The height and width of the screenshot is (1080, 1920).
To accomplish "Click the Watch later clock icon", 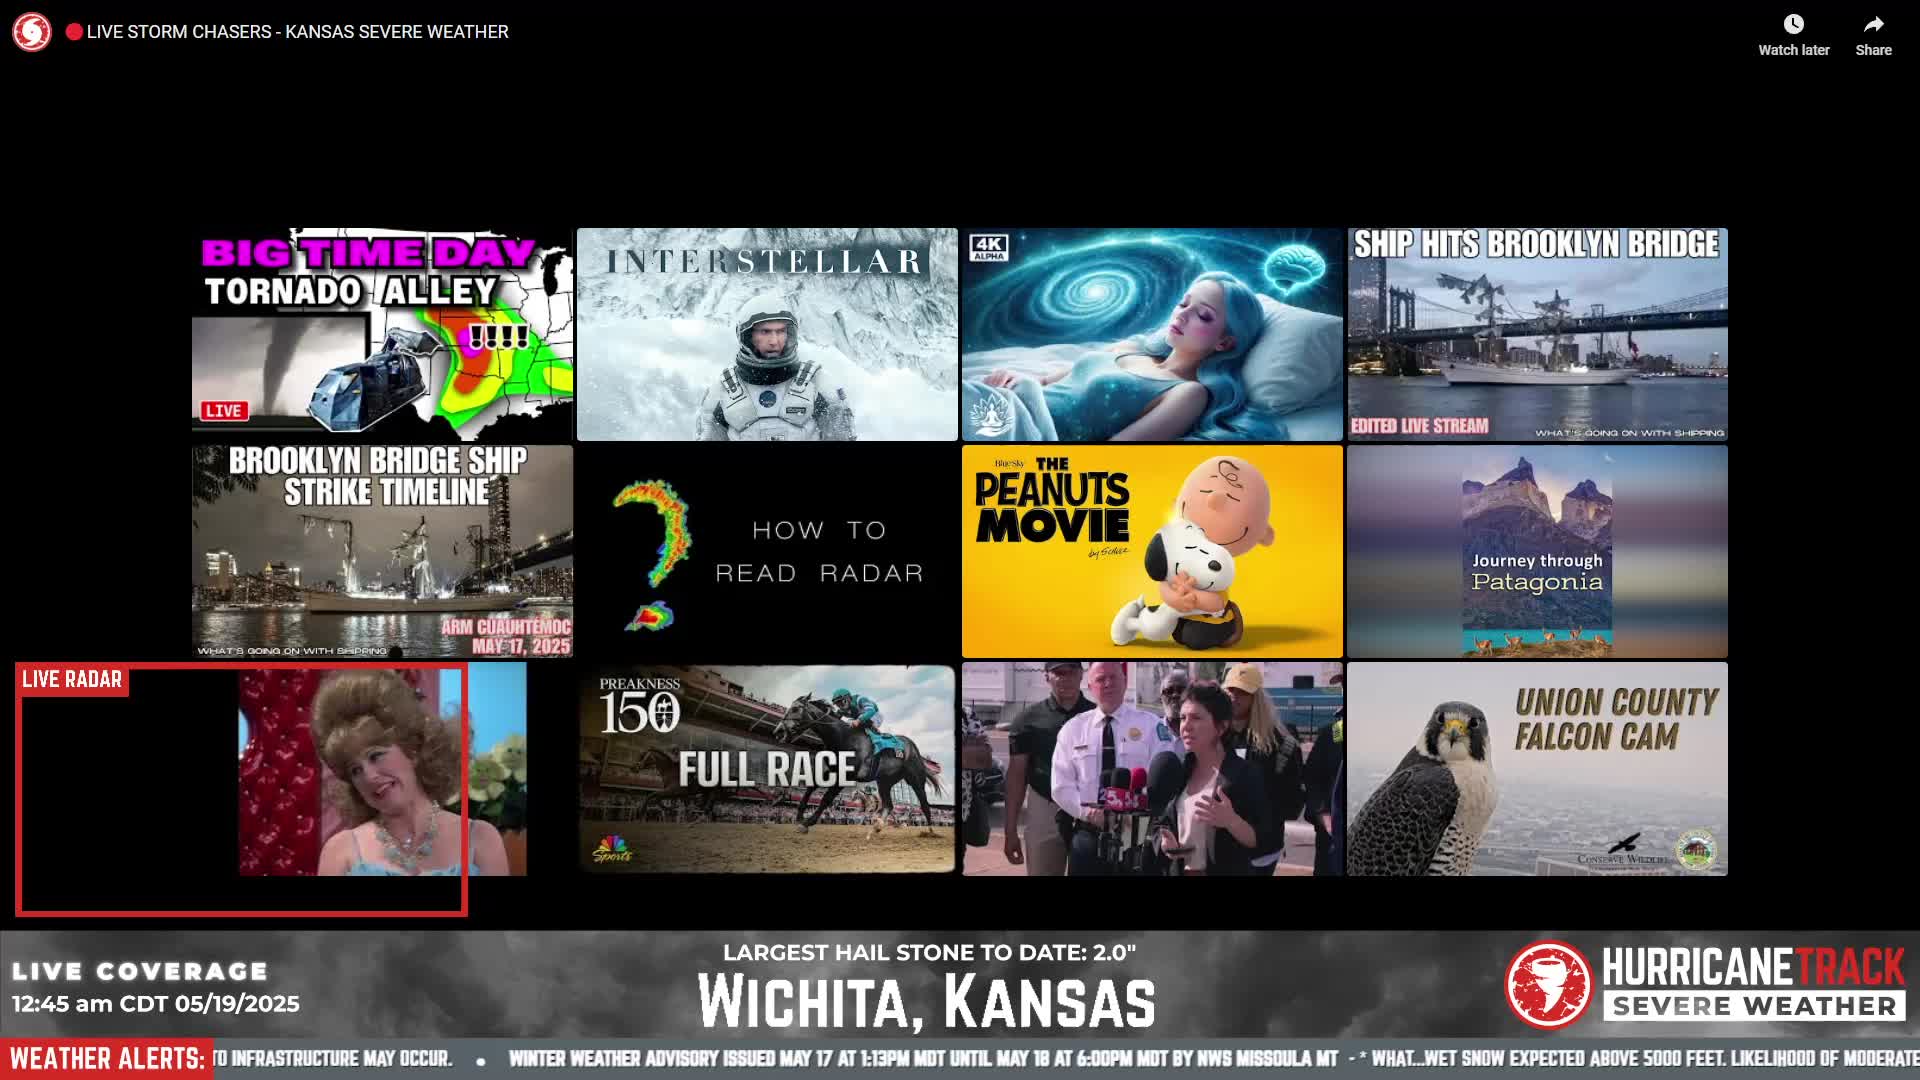I will coord(1794,24).
